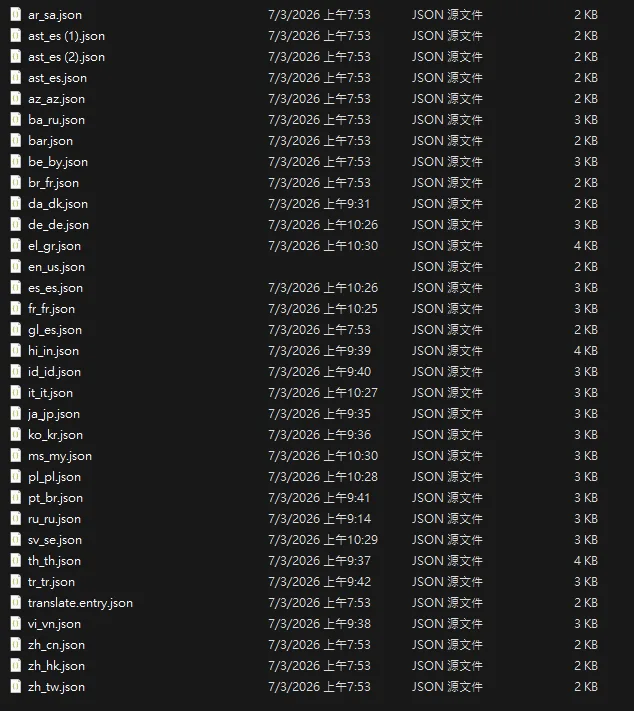Click the ast_es (2).json file name
634x711 pixels.
click(66, 57)
